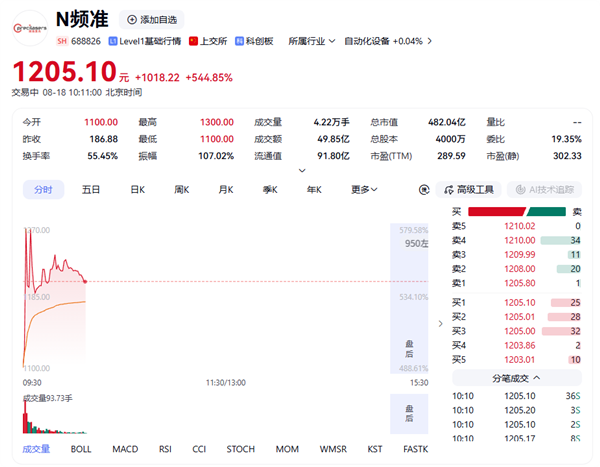This screenshot has height=467, width=600.
Task: Click the green sell ratio bar
Action: click(546, 212)
